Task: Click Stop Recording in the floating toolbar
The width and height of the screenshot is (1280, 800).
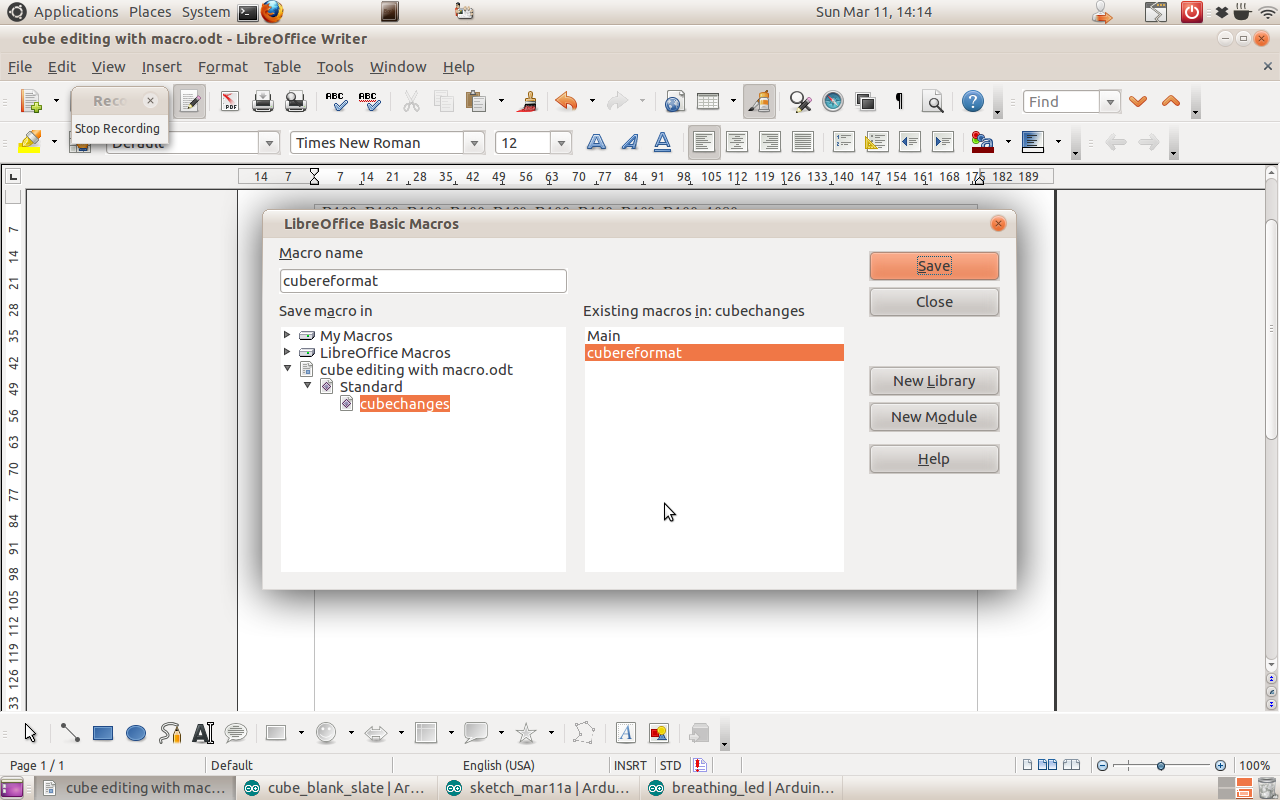Action: tap(117, 128)
